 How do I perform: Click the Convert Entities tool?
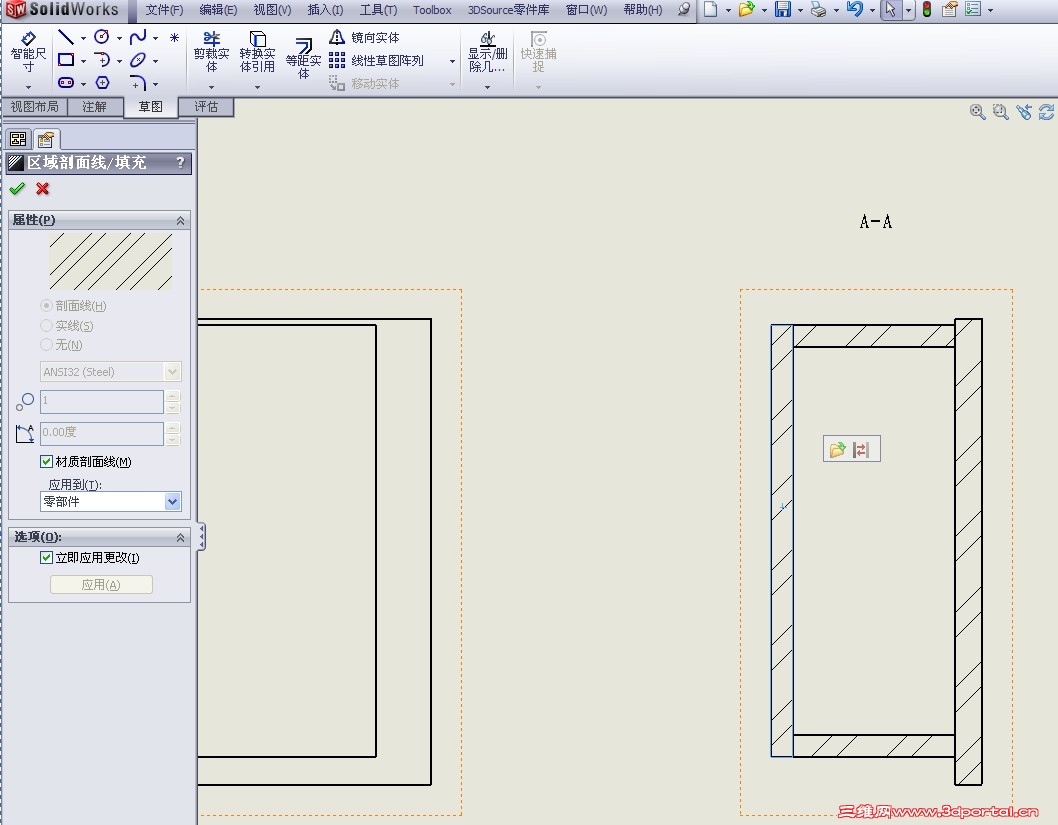257,52
